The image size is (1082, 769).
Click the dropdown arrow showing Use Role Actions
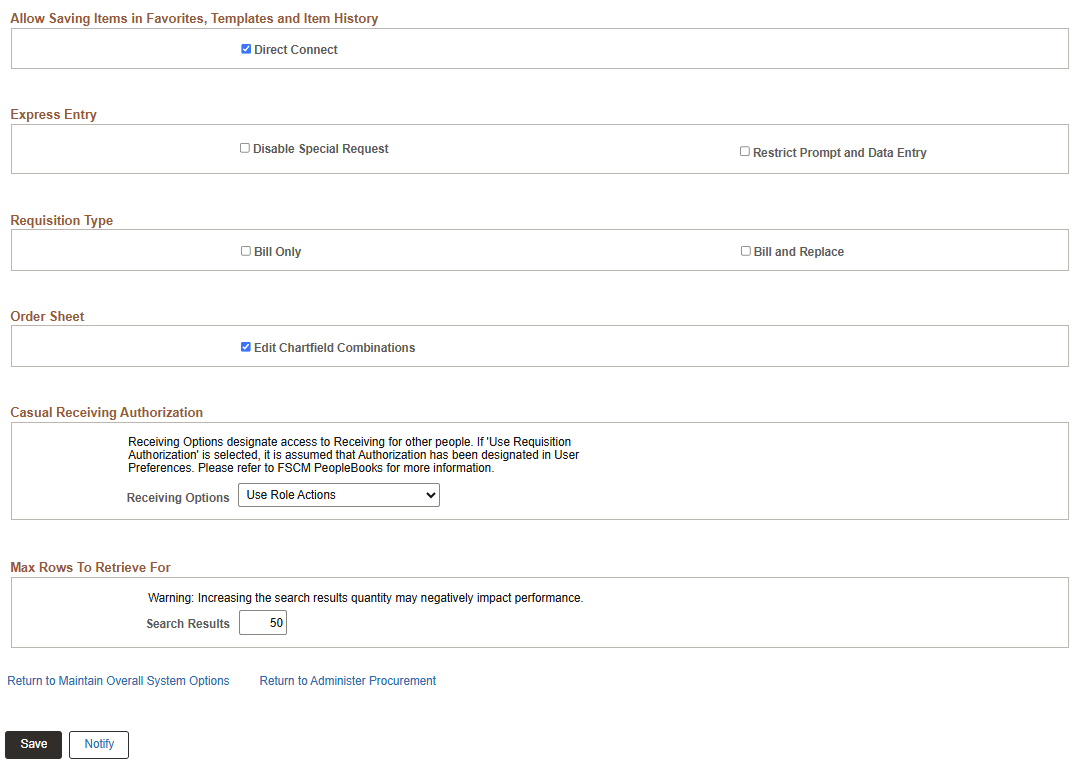[430, 494]
